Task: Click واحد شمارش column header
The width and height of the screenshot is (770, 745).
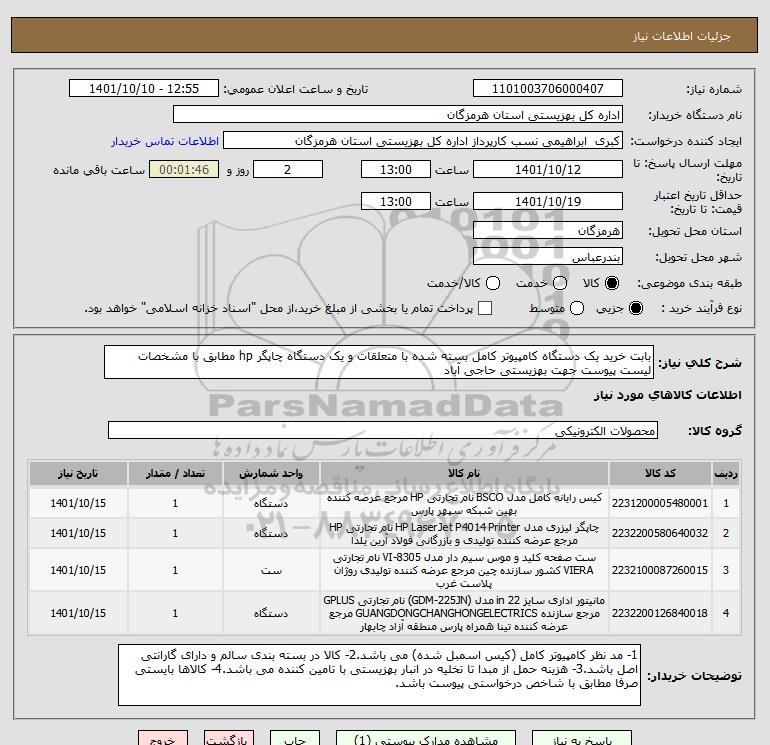Action: coord(271,473)
